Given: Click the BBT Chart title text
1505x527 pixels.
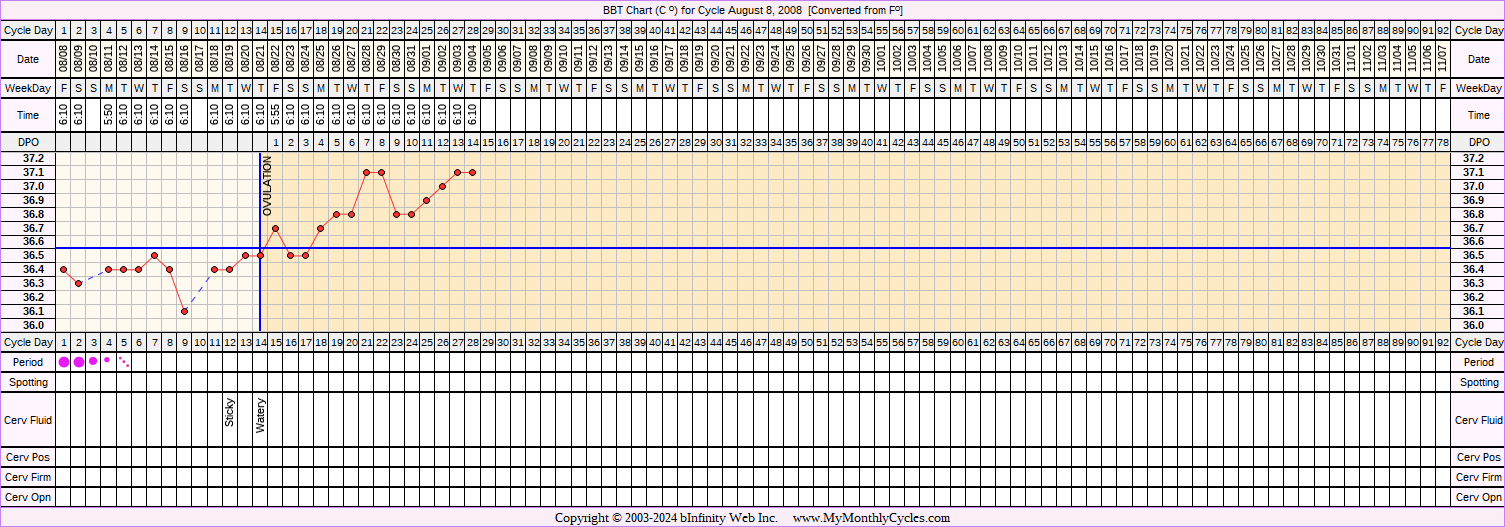Looking at the screenshot, I should [752, 9].
